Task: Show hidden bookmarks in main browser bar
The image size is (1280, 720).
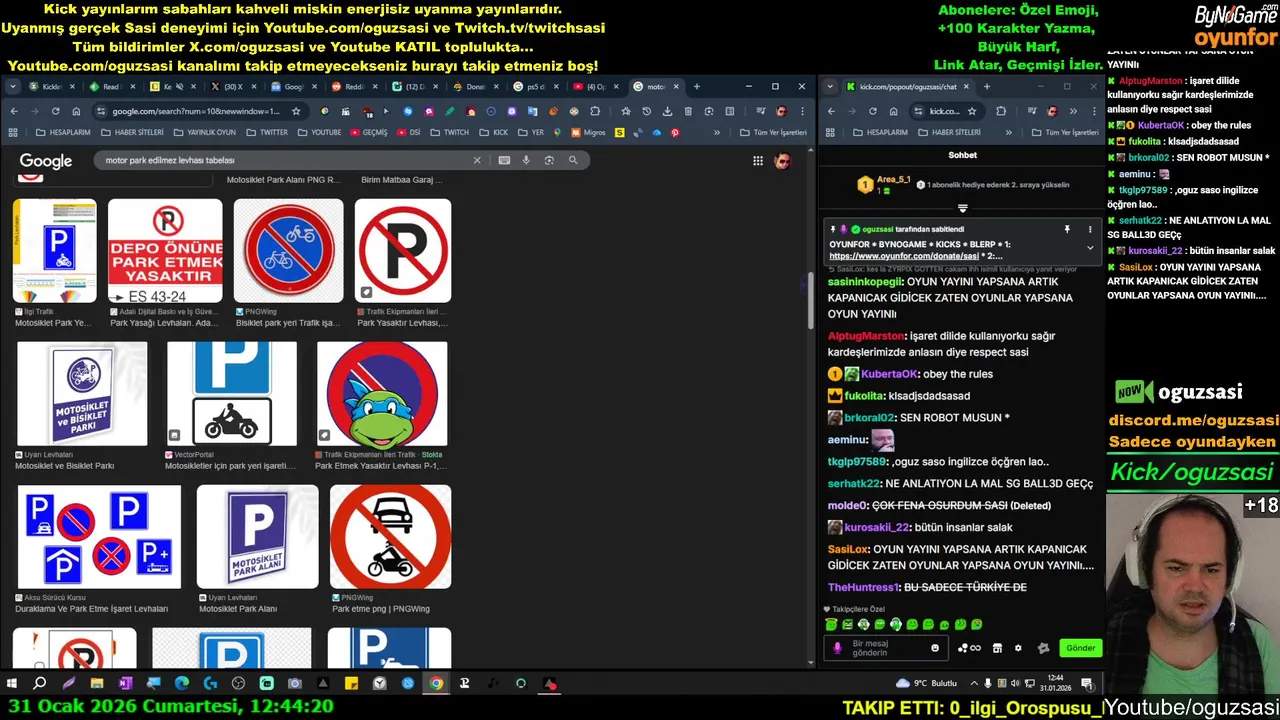Action: pyautogui.click(x=716, y=133)
